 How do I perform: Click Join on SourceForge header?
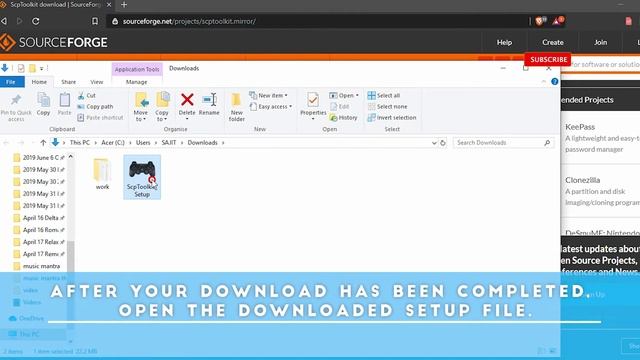click(x=600, y=42)
